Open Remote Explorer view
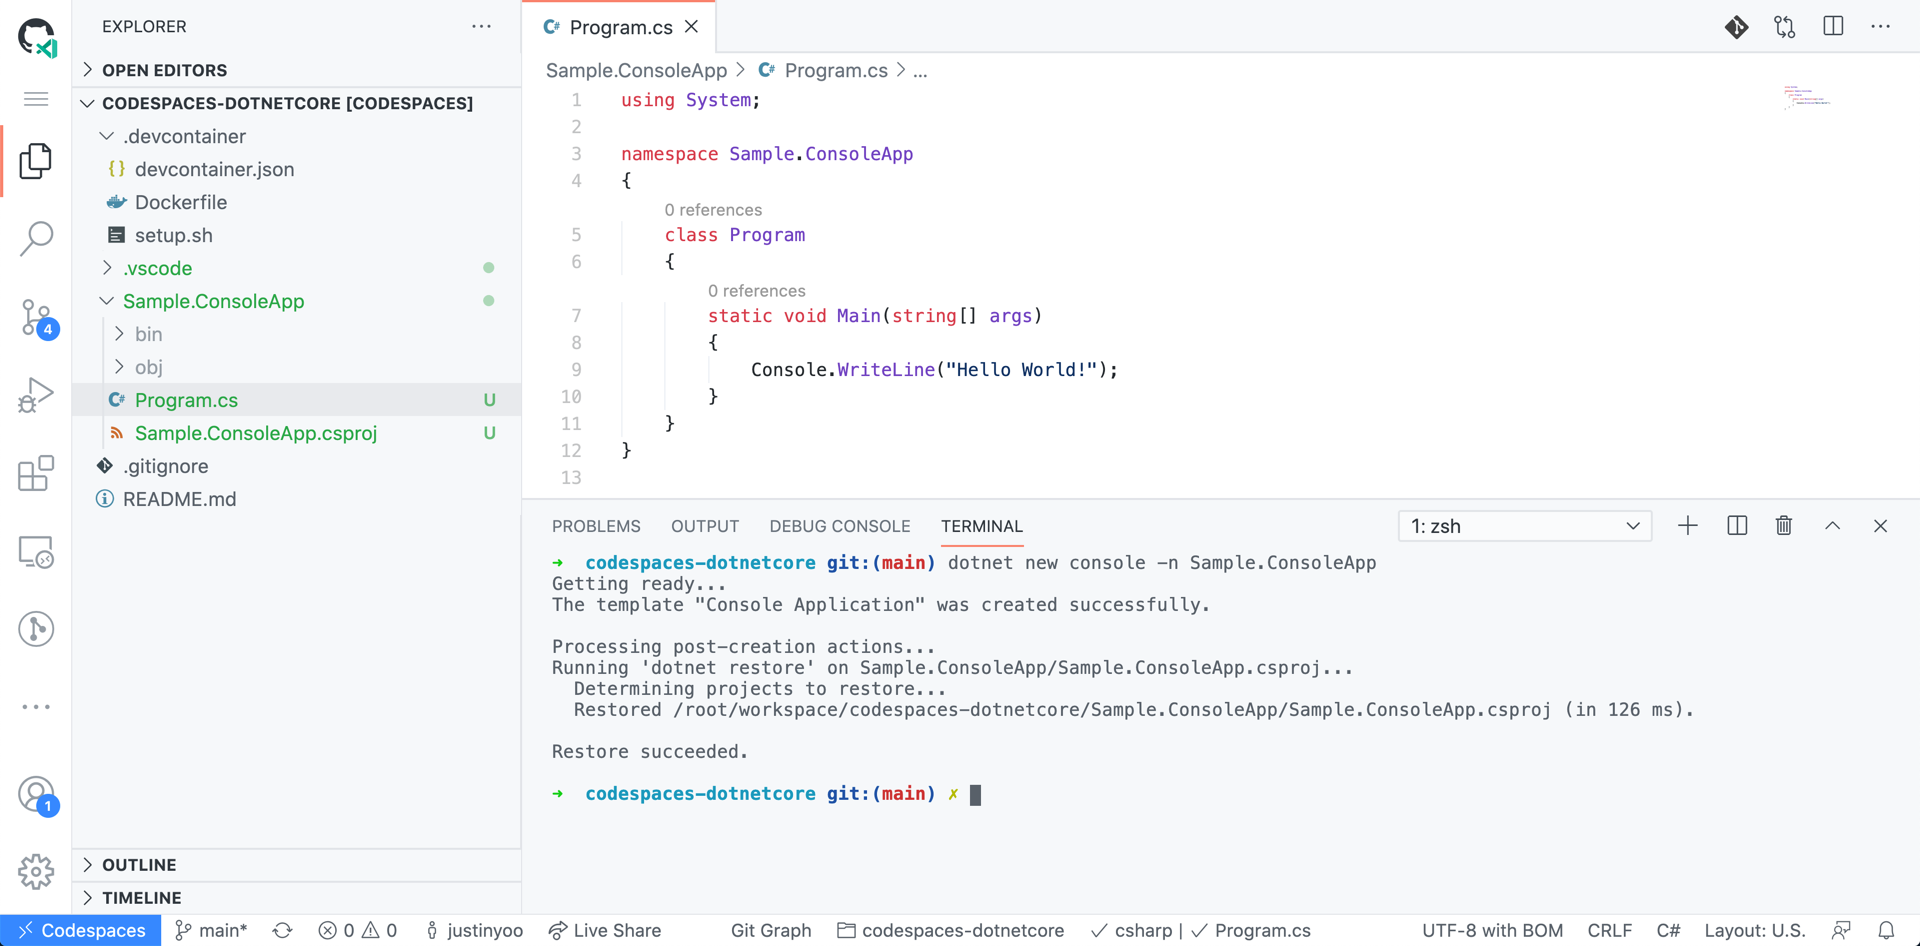Screen dimensions: 1920x946 coord(36,552)
